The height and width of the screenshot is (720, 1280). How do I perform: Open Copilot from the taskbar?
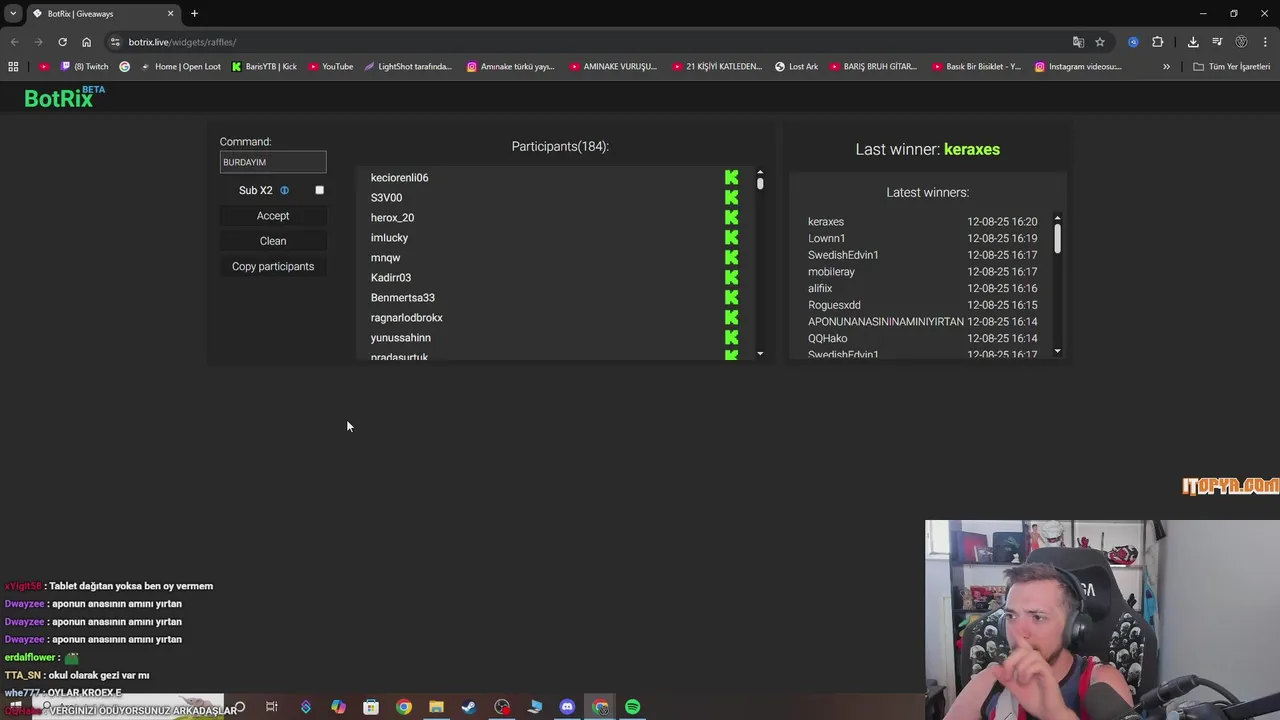(x=338, y=707)
